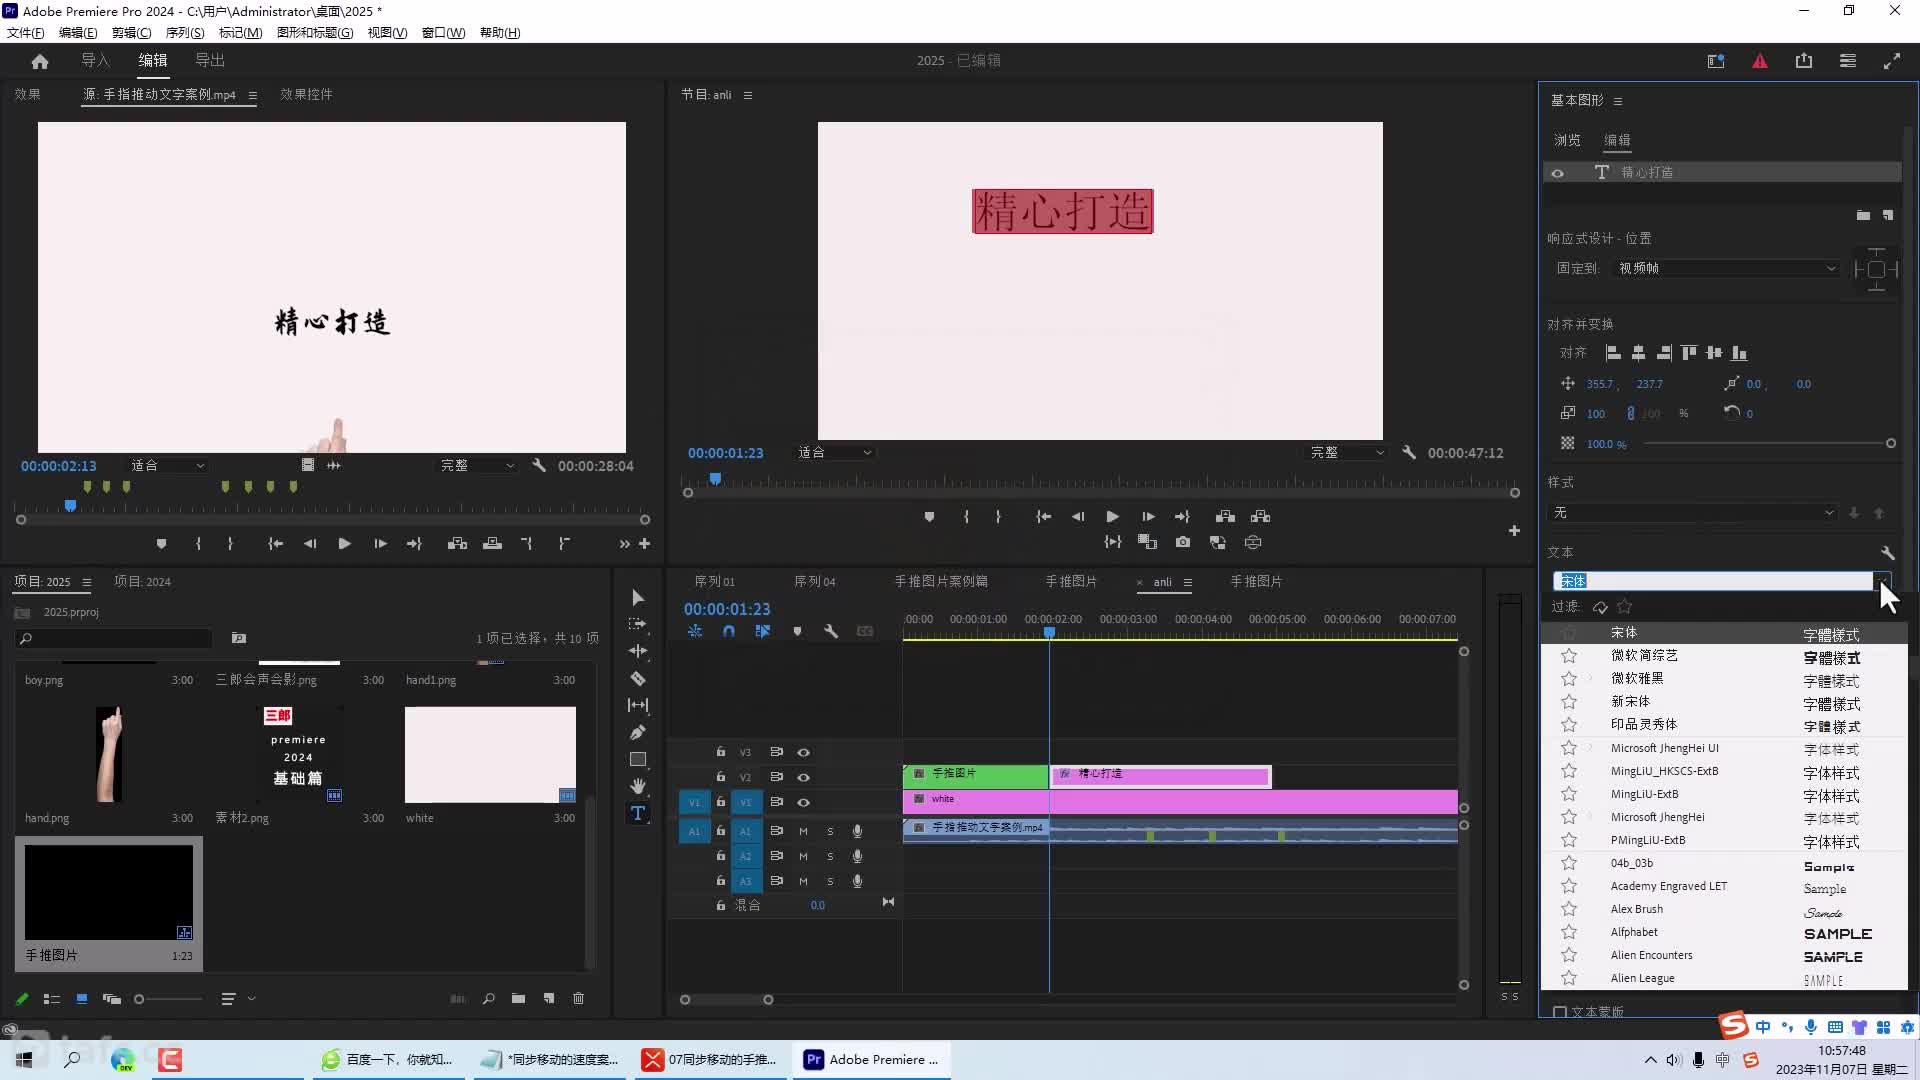Image resolution: width=1920 pixels, height=1080 pixels.
Task: Open Windows Start menu
Action: 24,1059
